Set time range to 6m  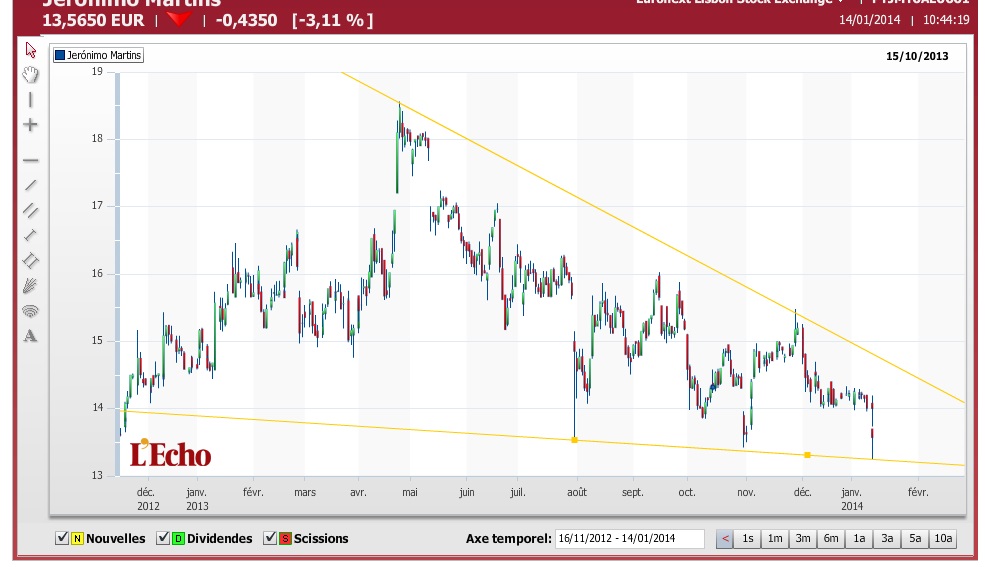[x=831, y=539]
